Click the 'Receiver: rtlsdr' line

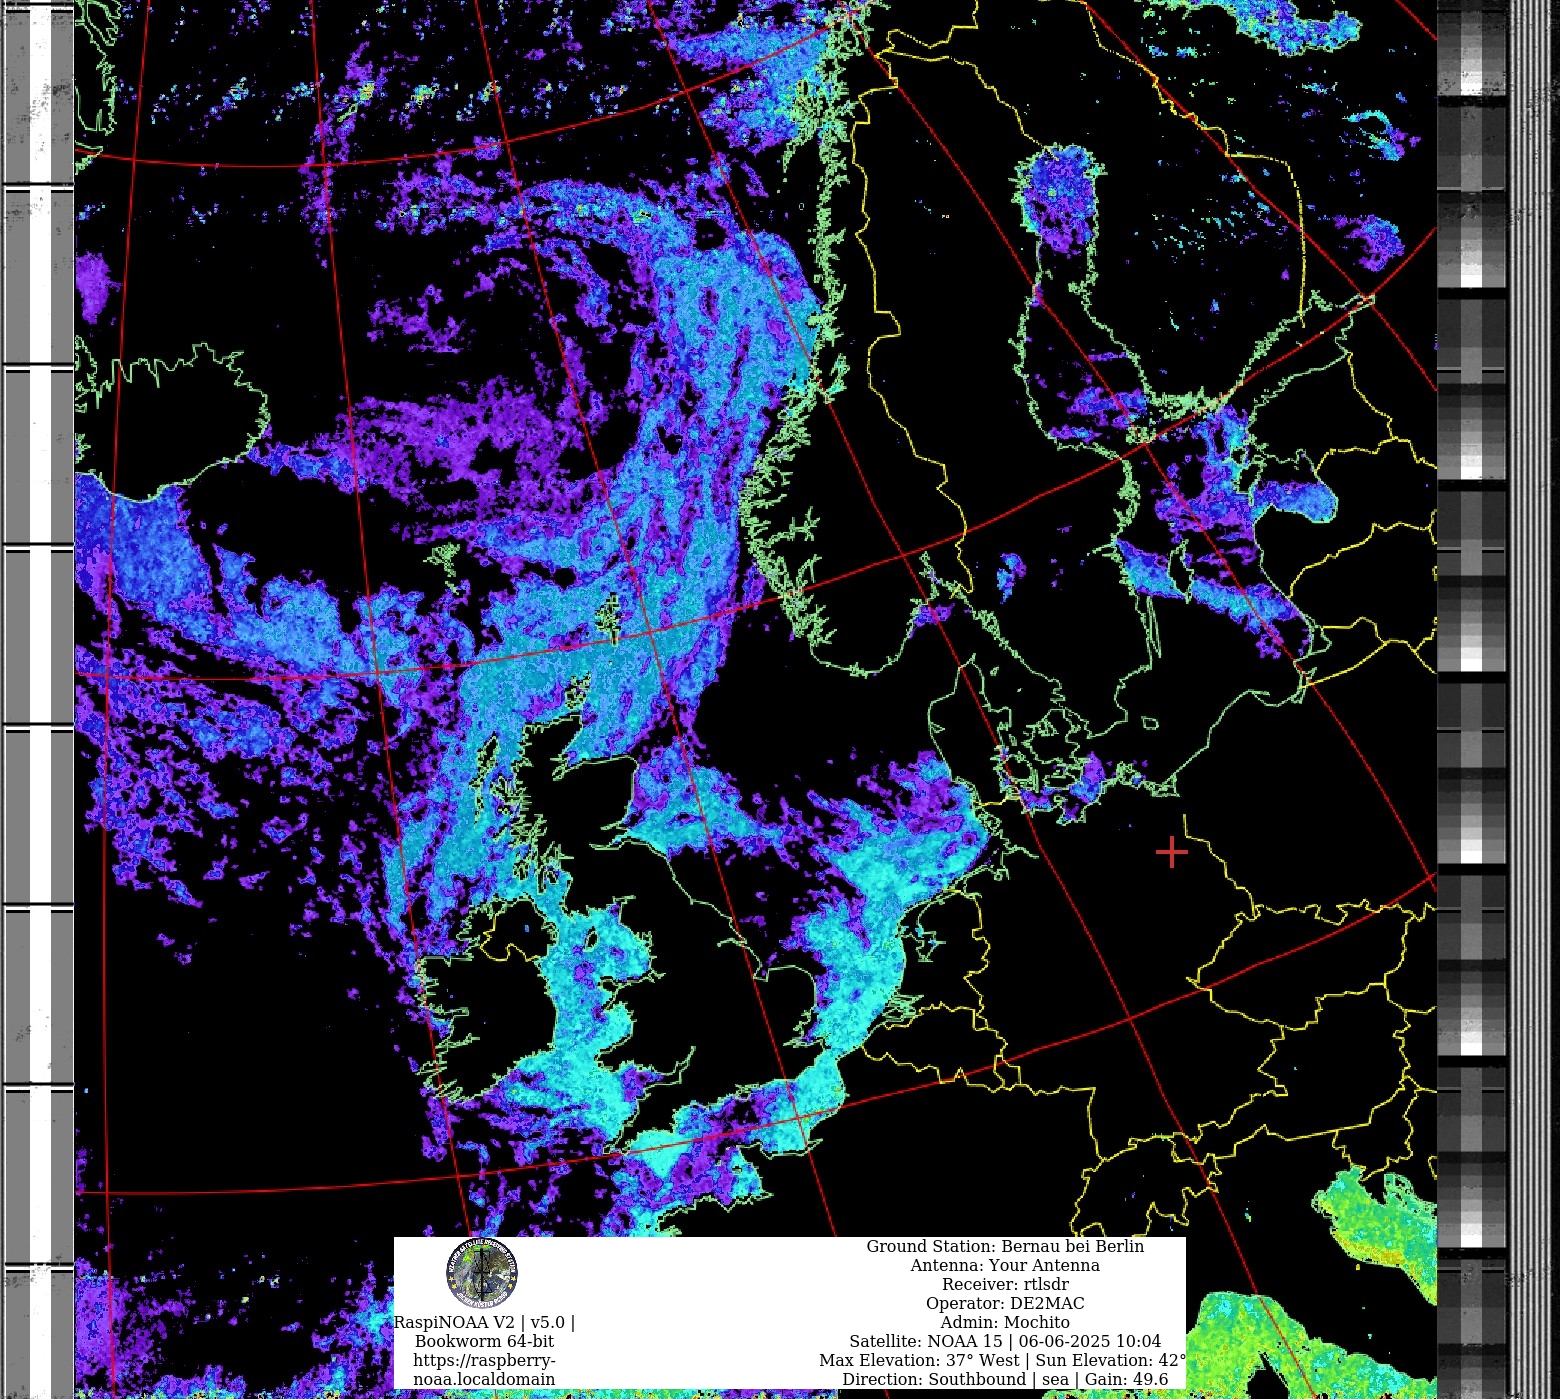pyautogui.click(x=1005, y=1284)
